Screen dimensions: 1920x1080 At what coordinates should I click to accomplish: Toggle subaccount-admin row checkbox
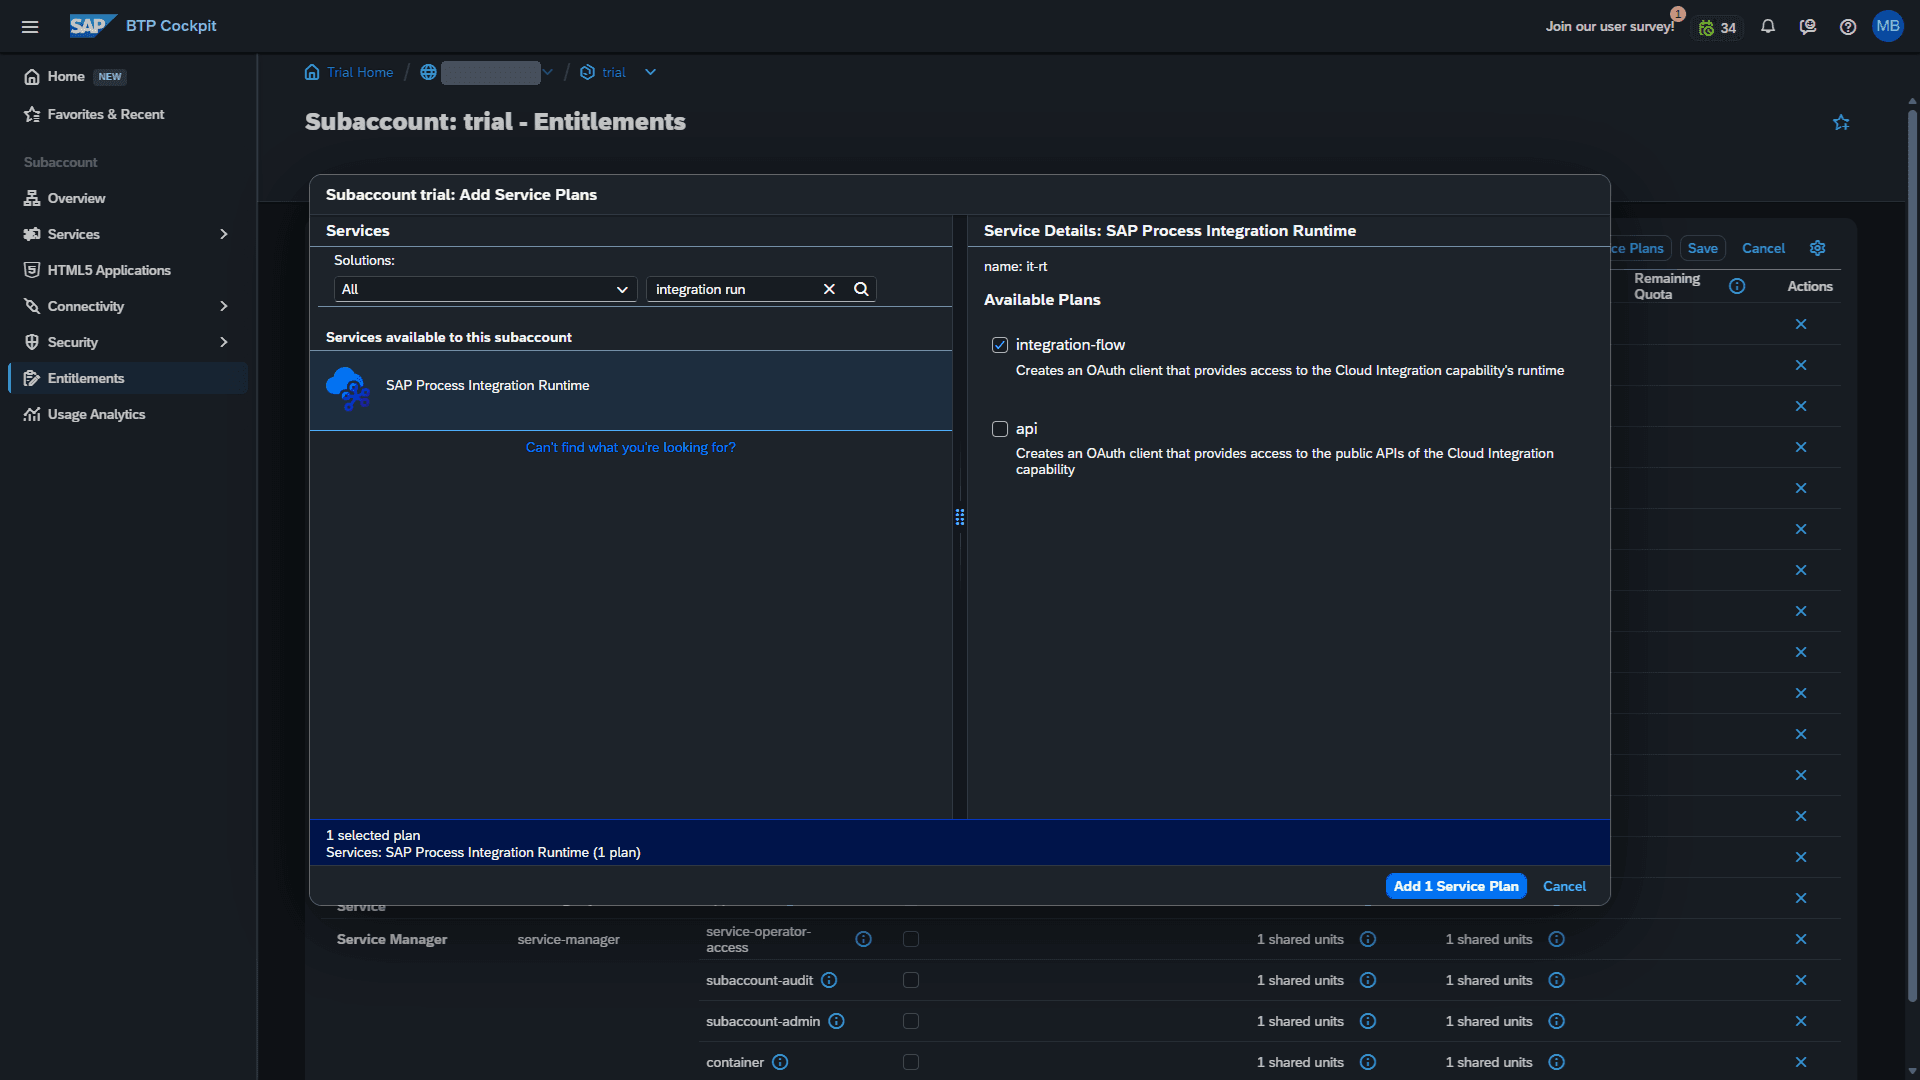pos(911,1021)
